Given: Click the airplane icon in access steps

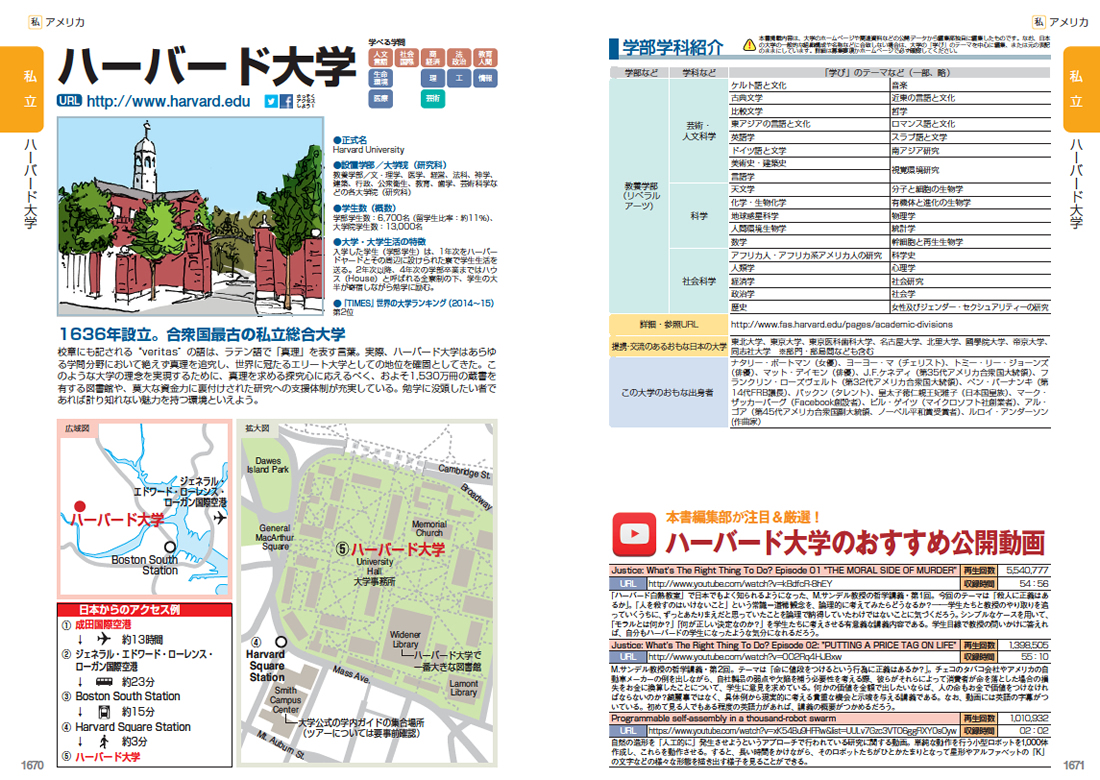Looking at the screenshot, I should [x=101, y=640].
